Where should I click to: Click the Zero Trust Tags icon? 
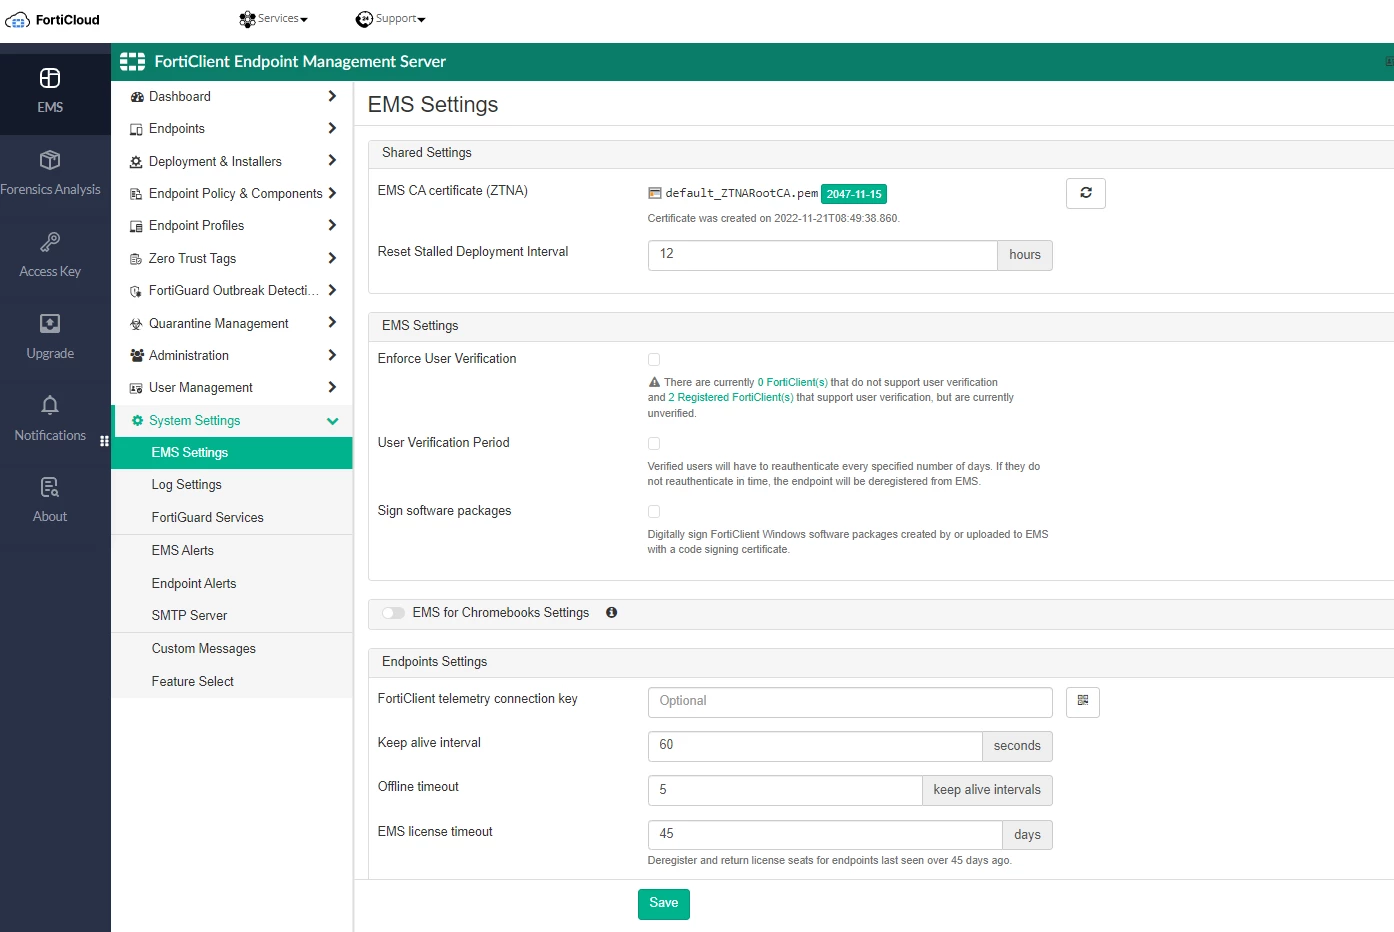coord(137,259)
